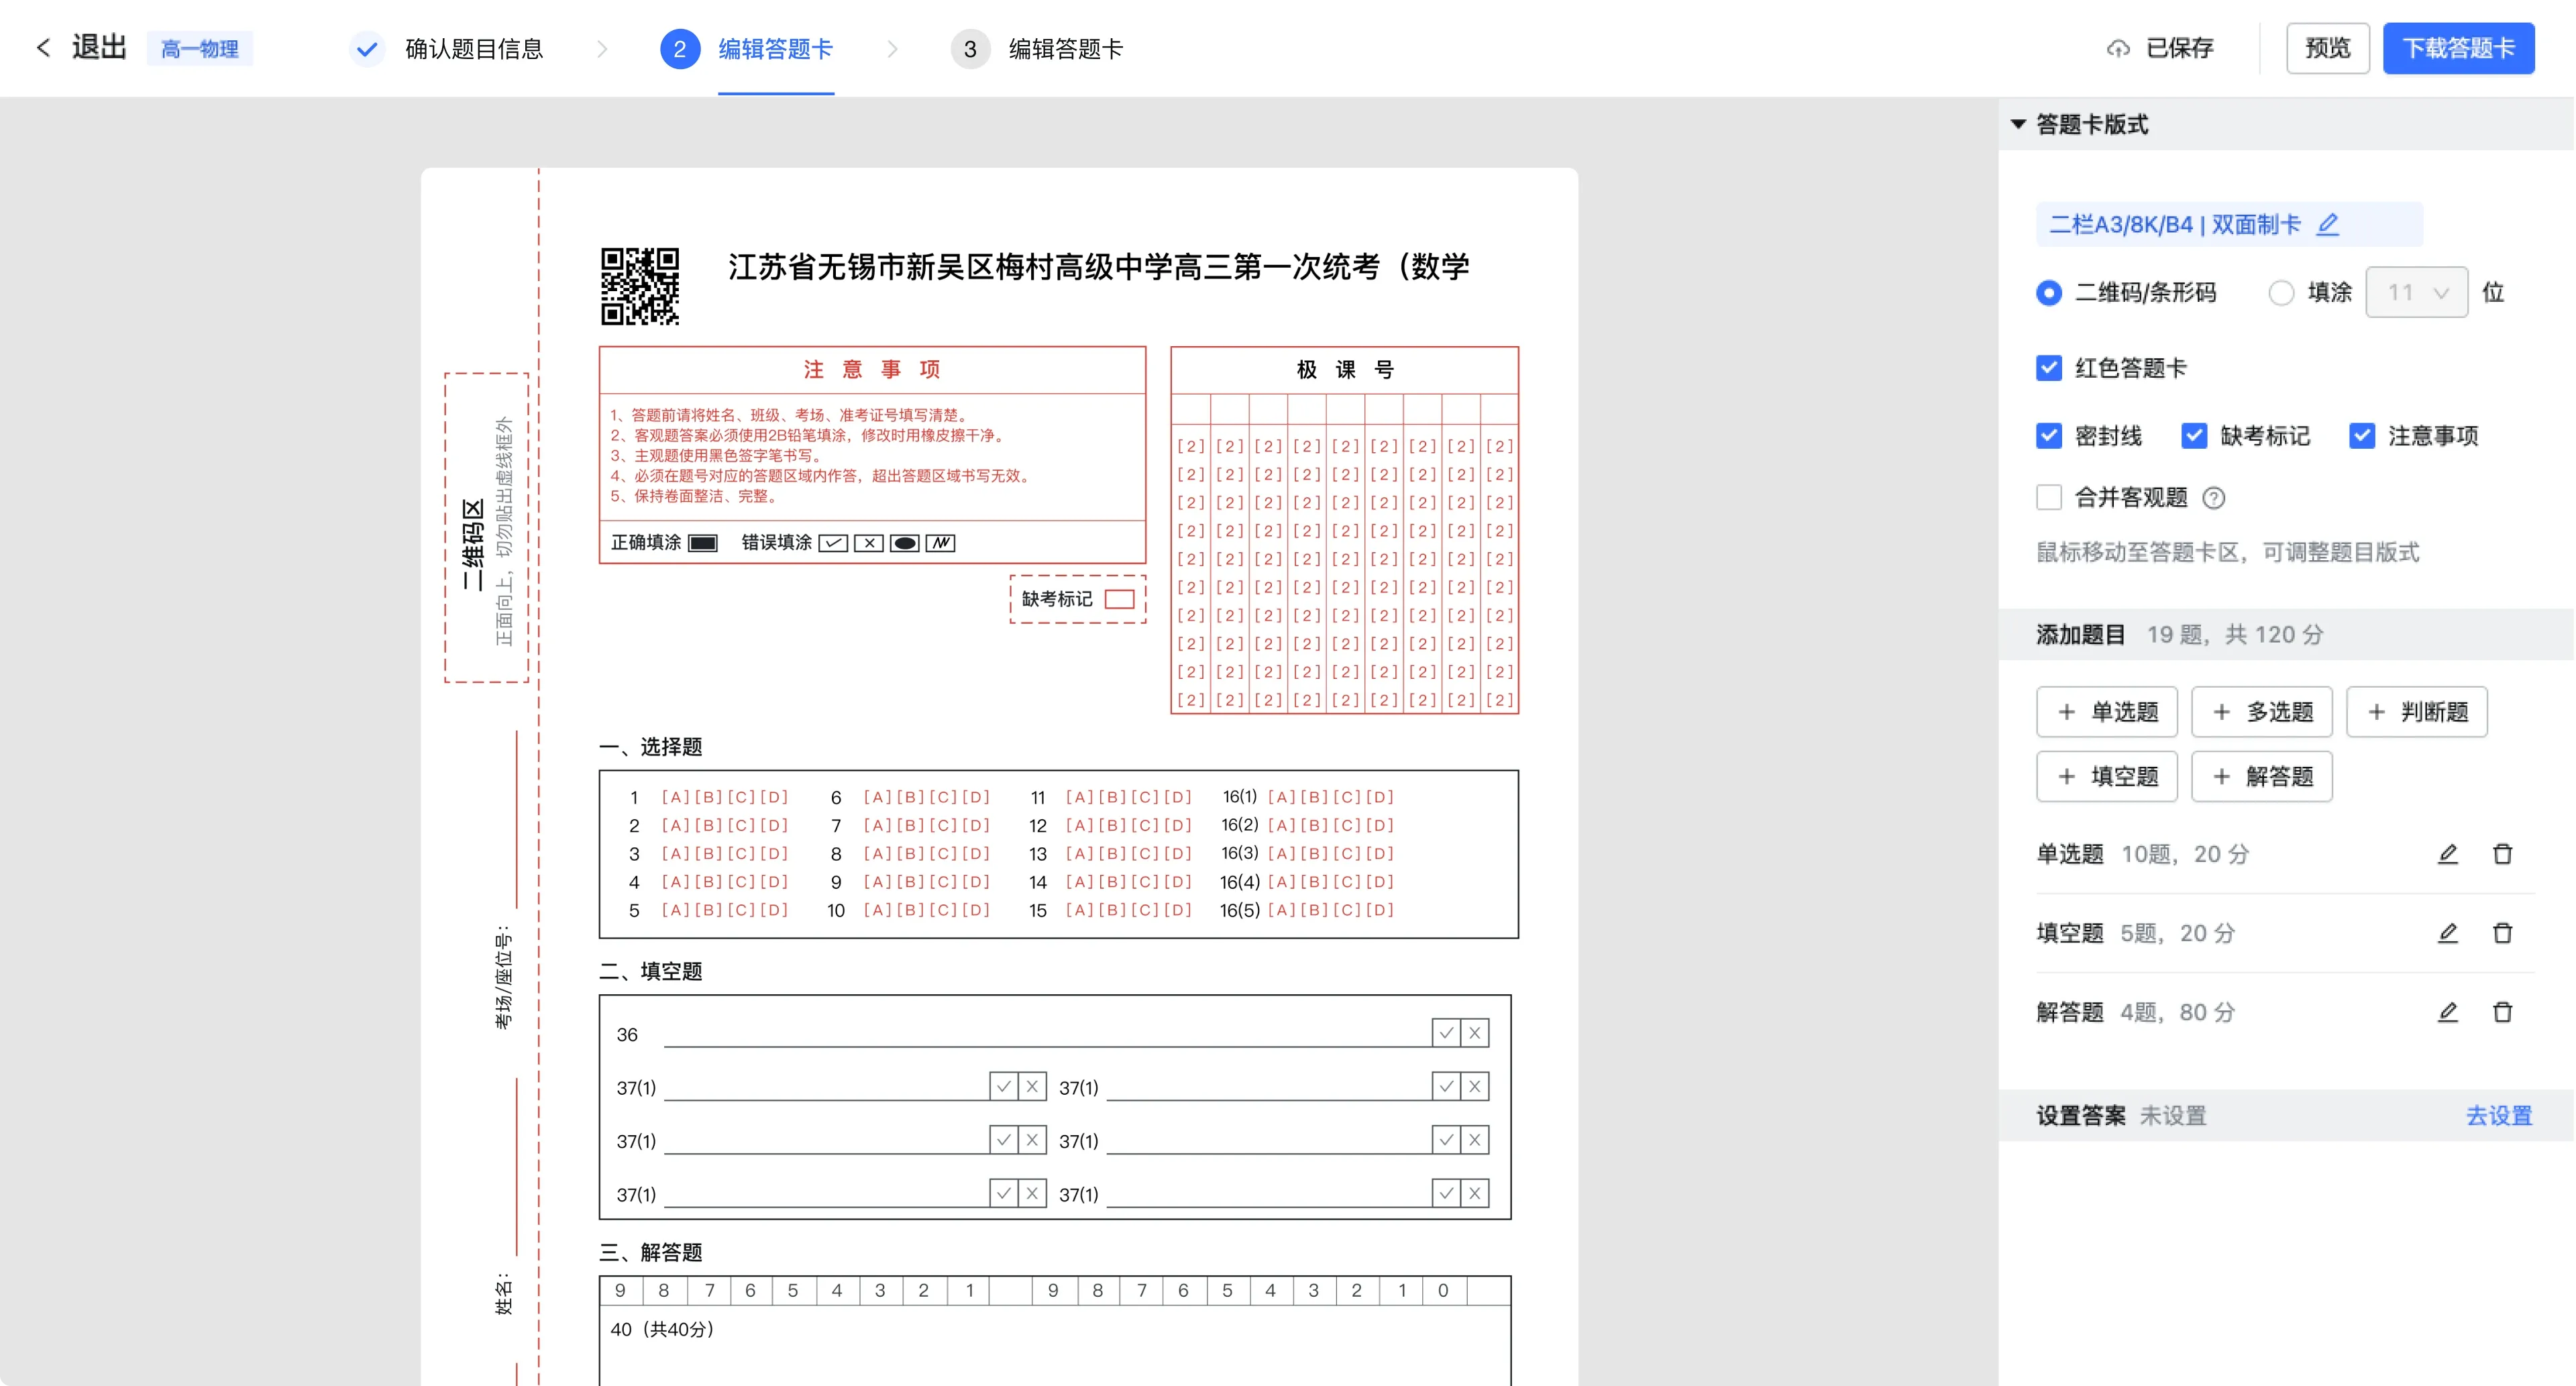Image resolution: width=2576 pixels, height=1386 pixels.
Task: Delete the 单选题 question group
Action: pos(2503,854)
